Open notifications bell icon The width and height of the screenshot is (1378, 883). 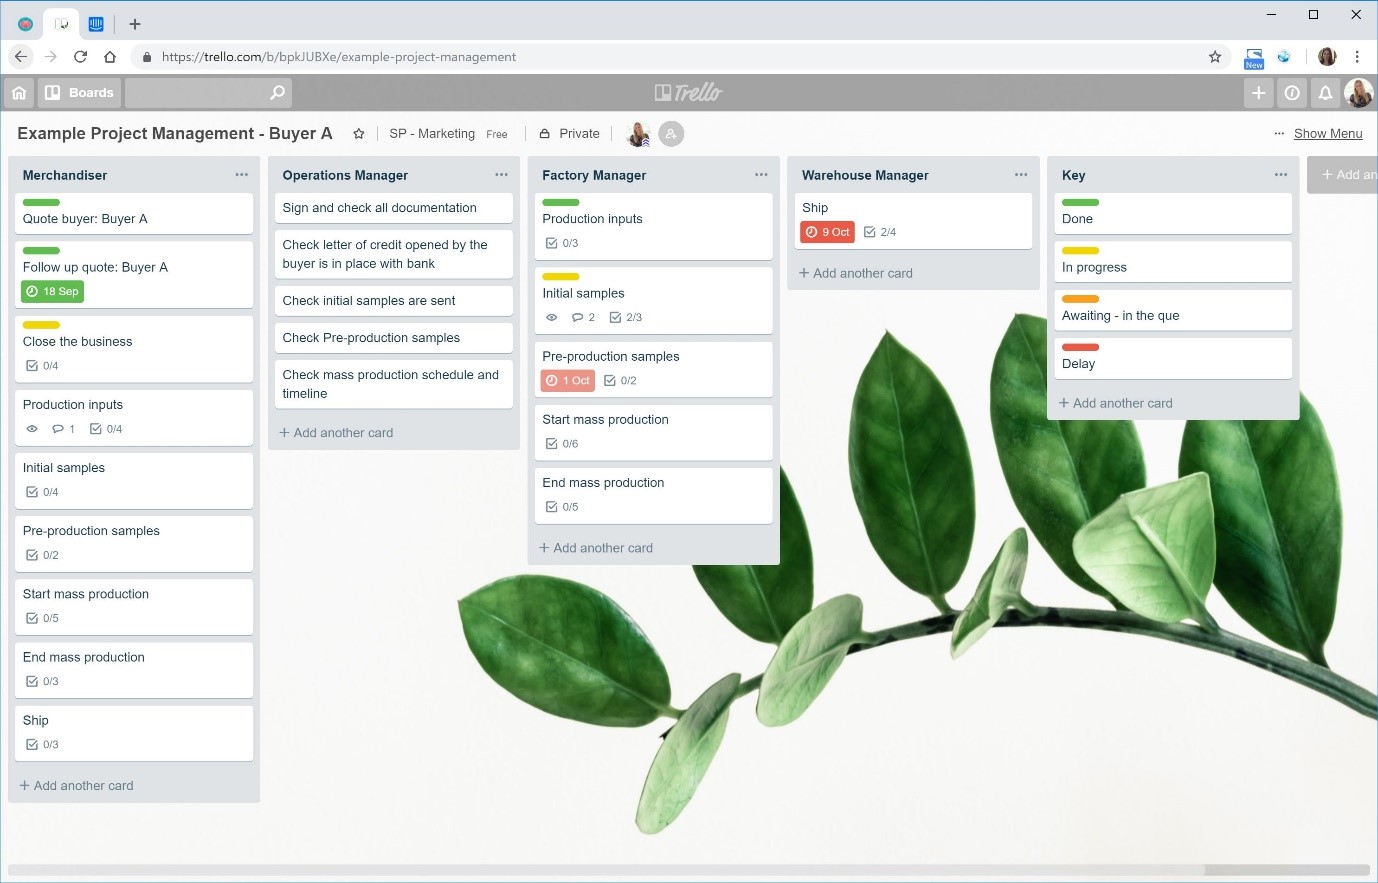(1325, 93)
